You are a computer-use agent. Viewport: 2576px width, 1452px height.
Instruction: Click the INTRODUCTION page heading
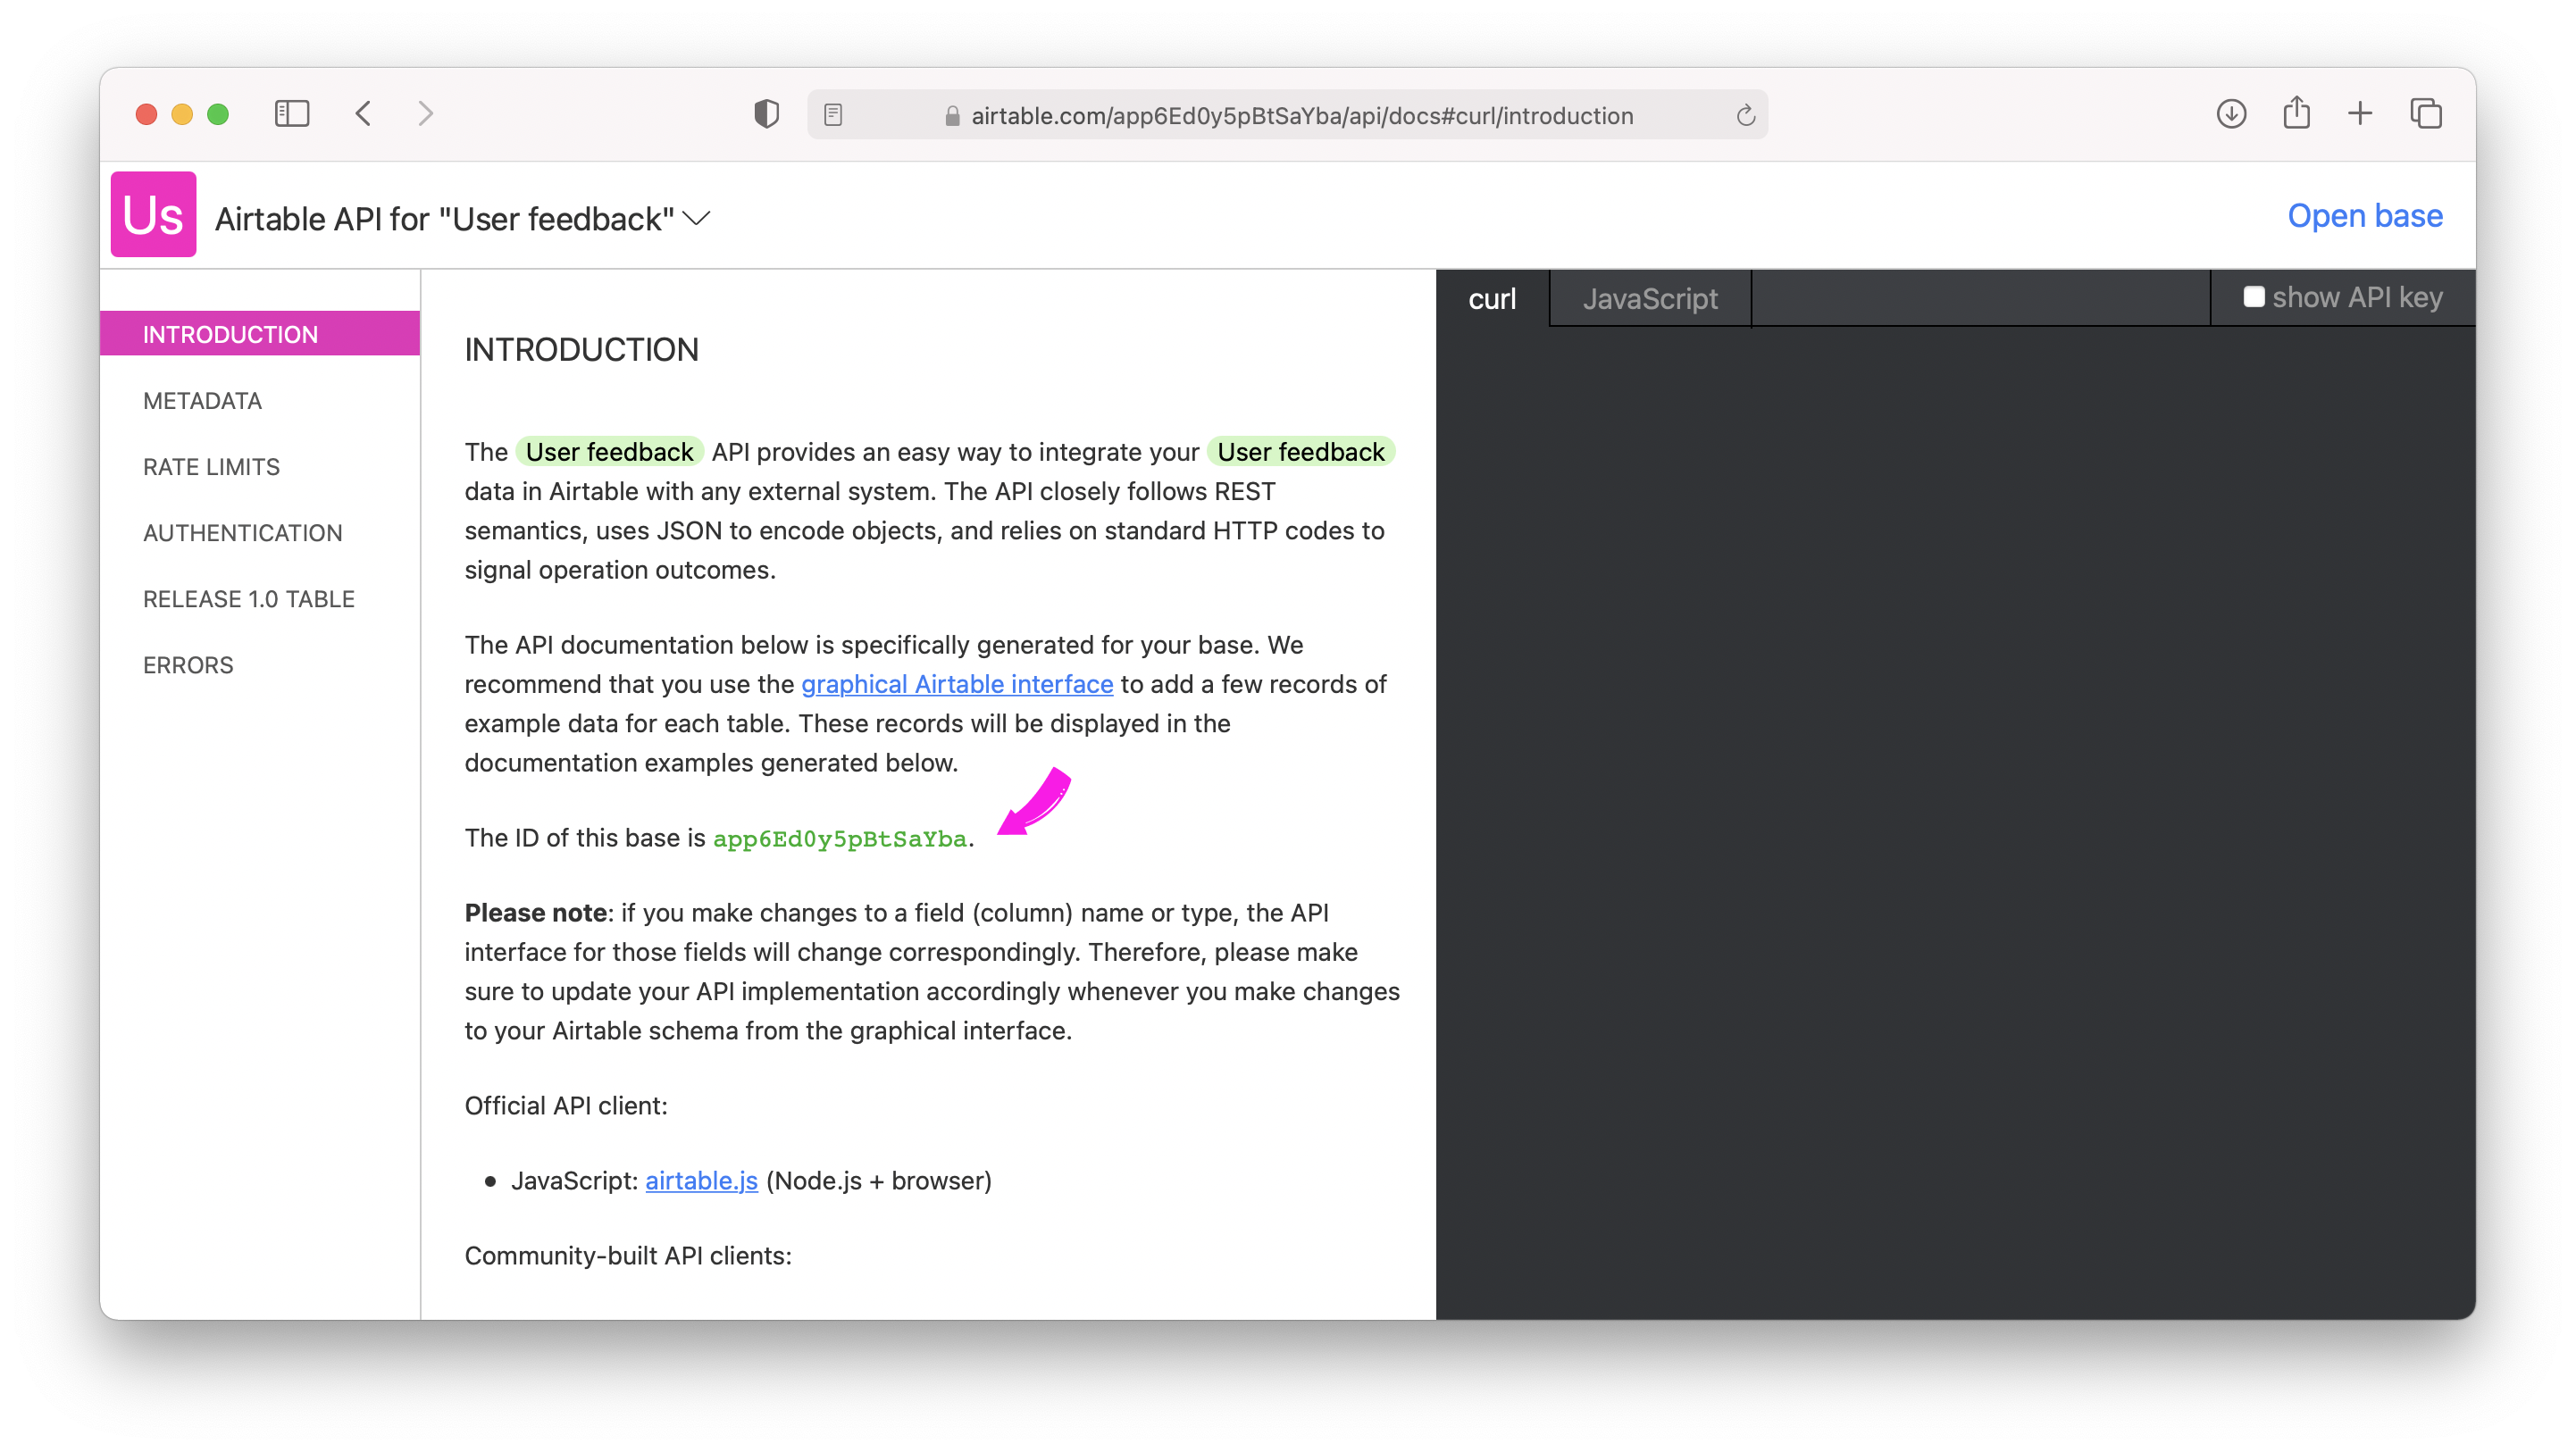[x=581, y=350]
